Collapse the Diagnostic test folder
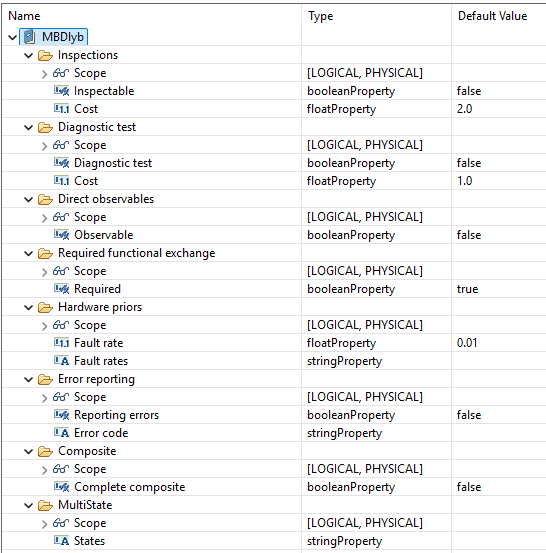Viewport: 546px width, 553px height. (x=29, y=127)
